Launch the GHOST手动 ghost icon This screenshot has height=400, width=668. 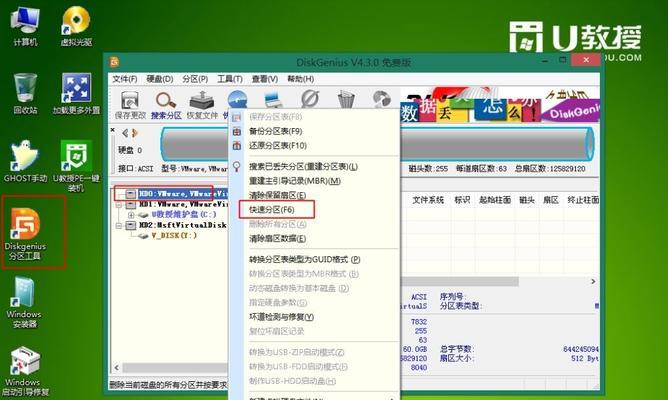tap(26, 162)
